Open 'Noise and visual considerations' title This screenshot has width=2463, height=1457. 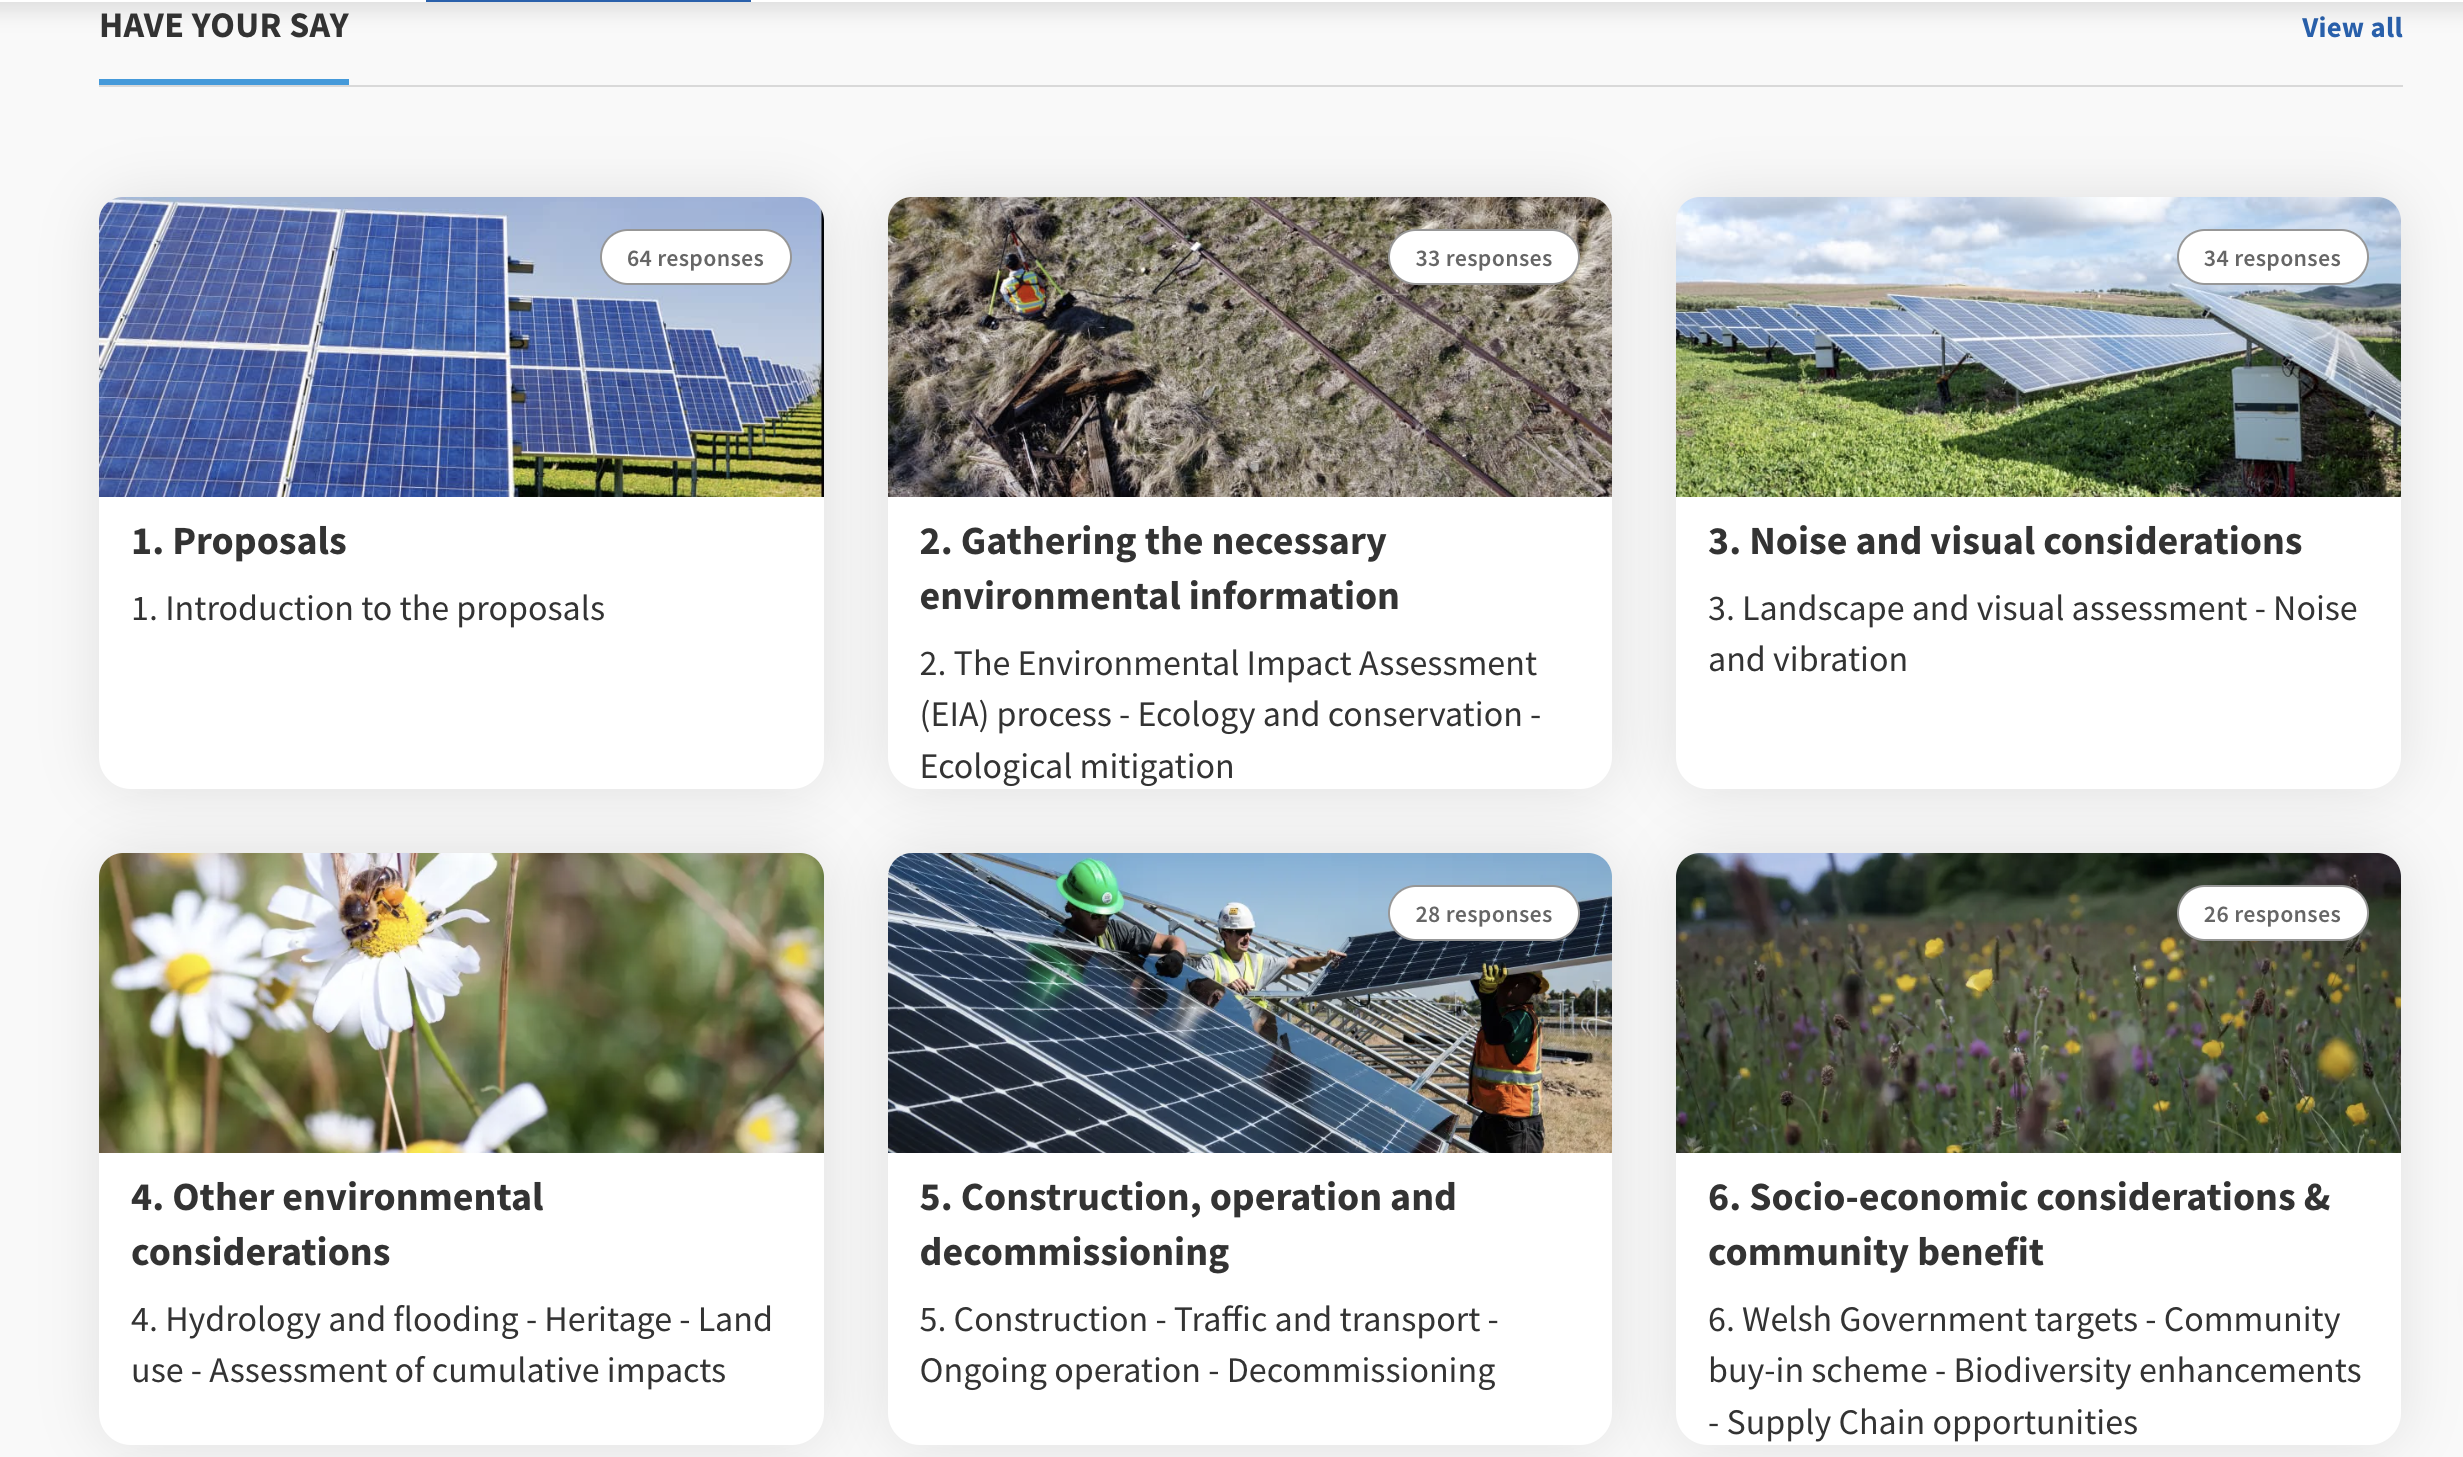pyautogui.click(x=2005, y=541)
